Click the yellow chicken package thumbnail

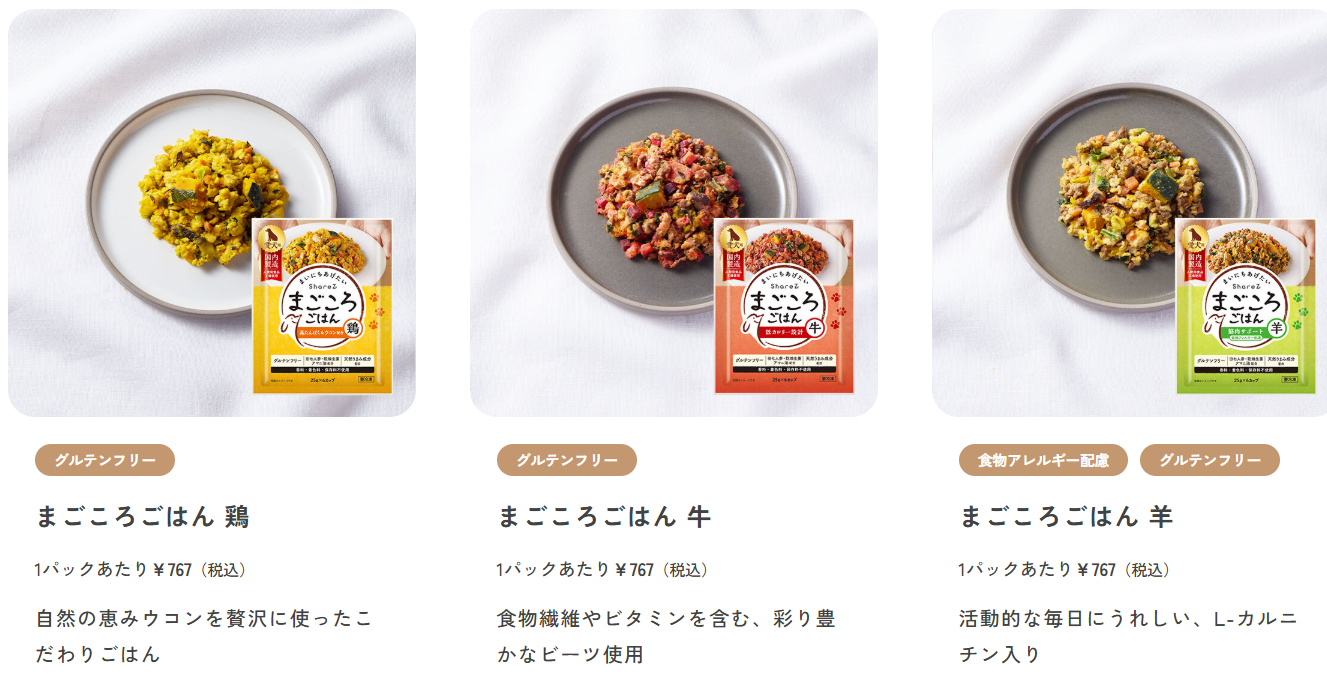tap(323, 307)
